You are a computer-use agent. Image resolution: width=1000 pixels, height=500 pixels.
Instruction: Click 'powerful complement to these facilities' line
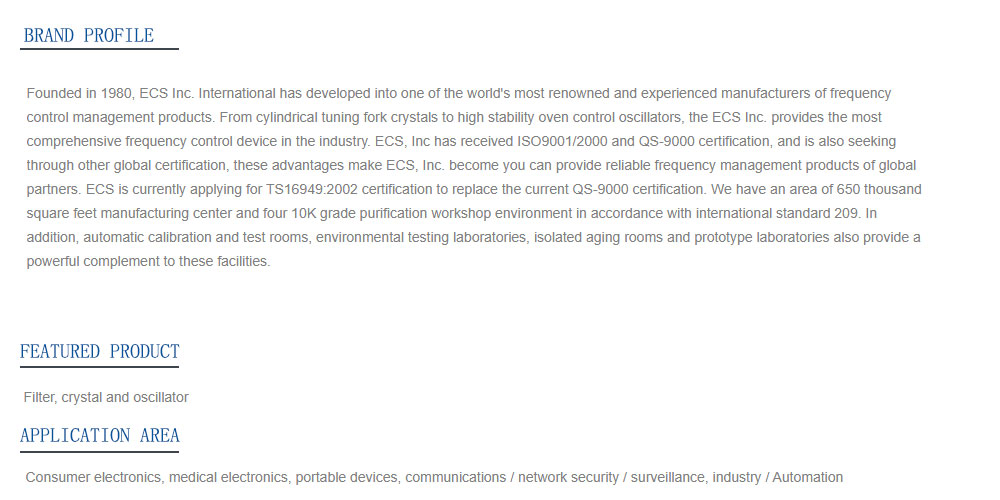tap(149, 261)
